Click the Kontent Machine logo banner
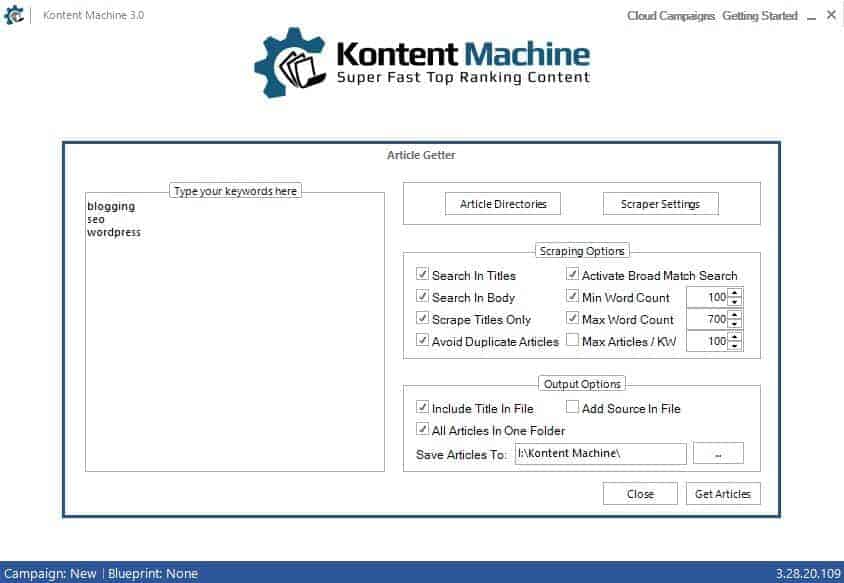Screen dimensions: 844x583 point(422,62)
